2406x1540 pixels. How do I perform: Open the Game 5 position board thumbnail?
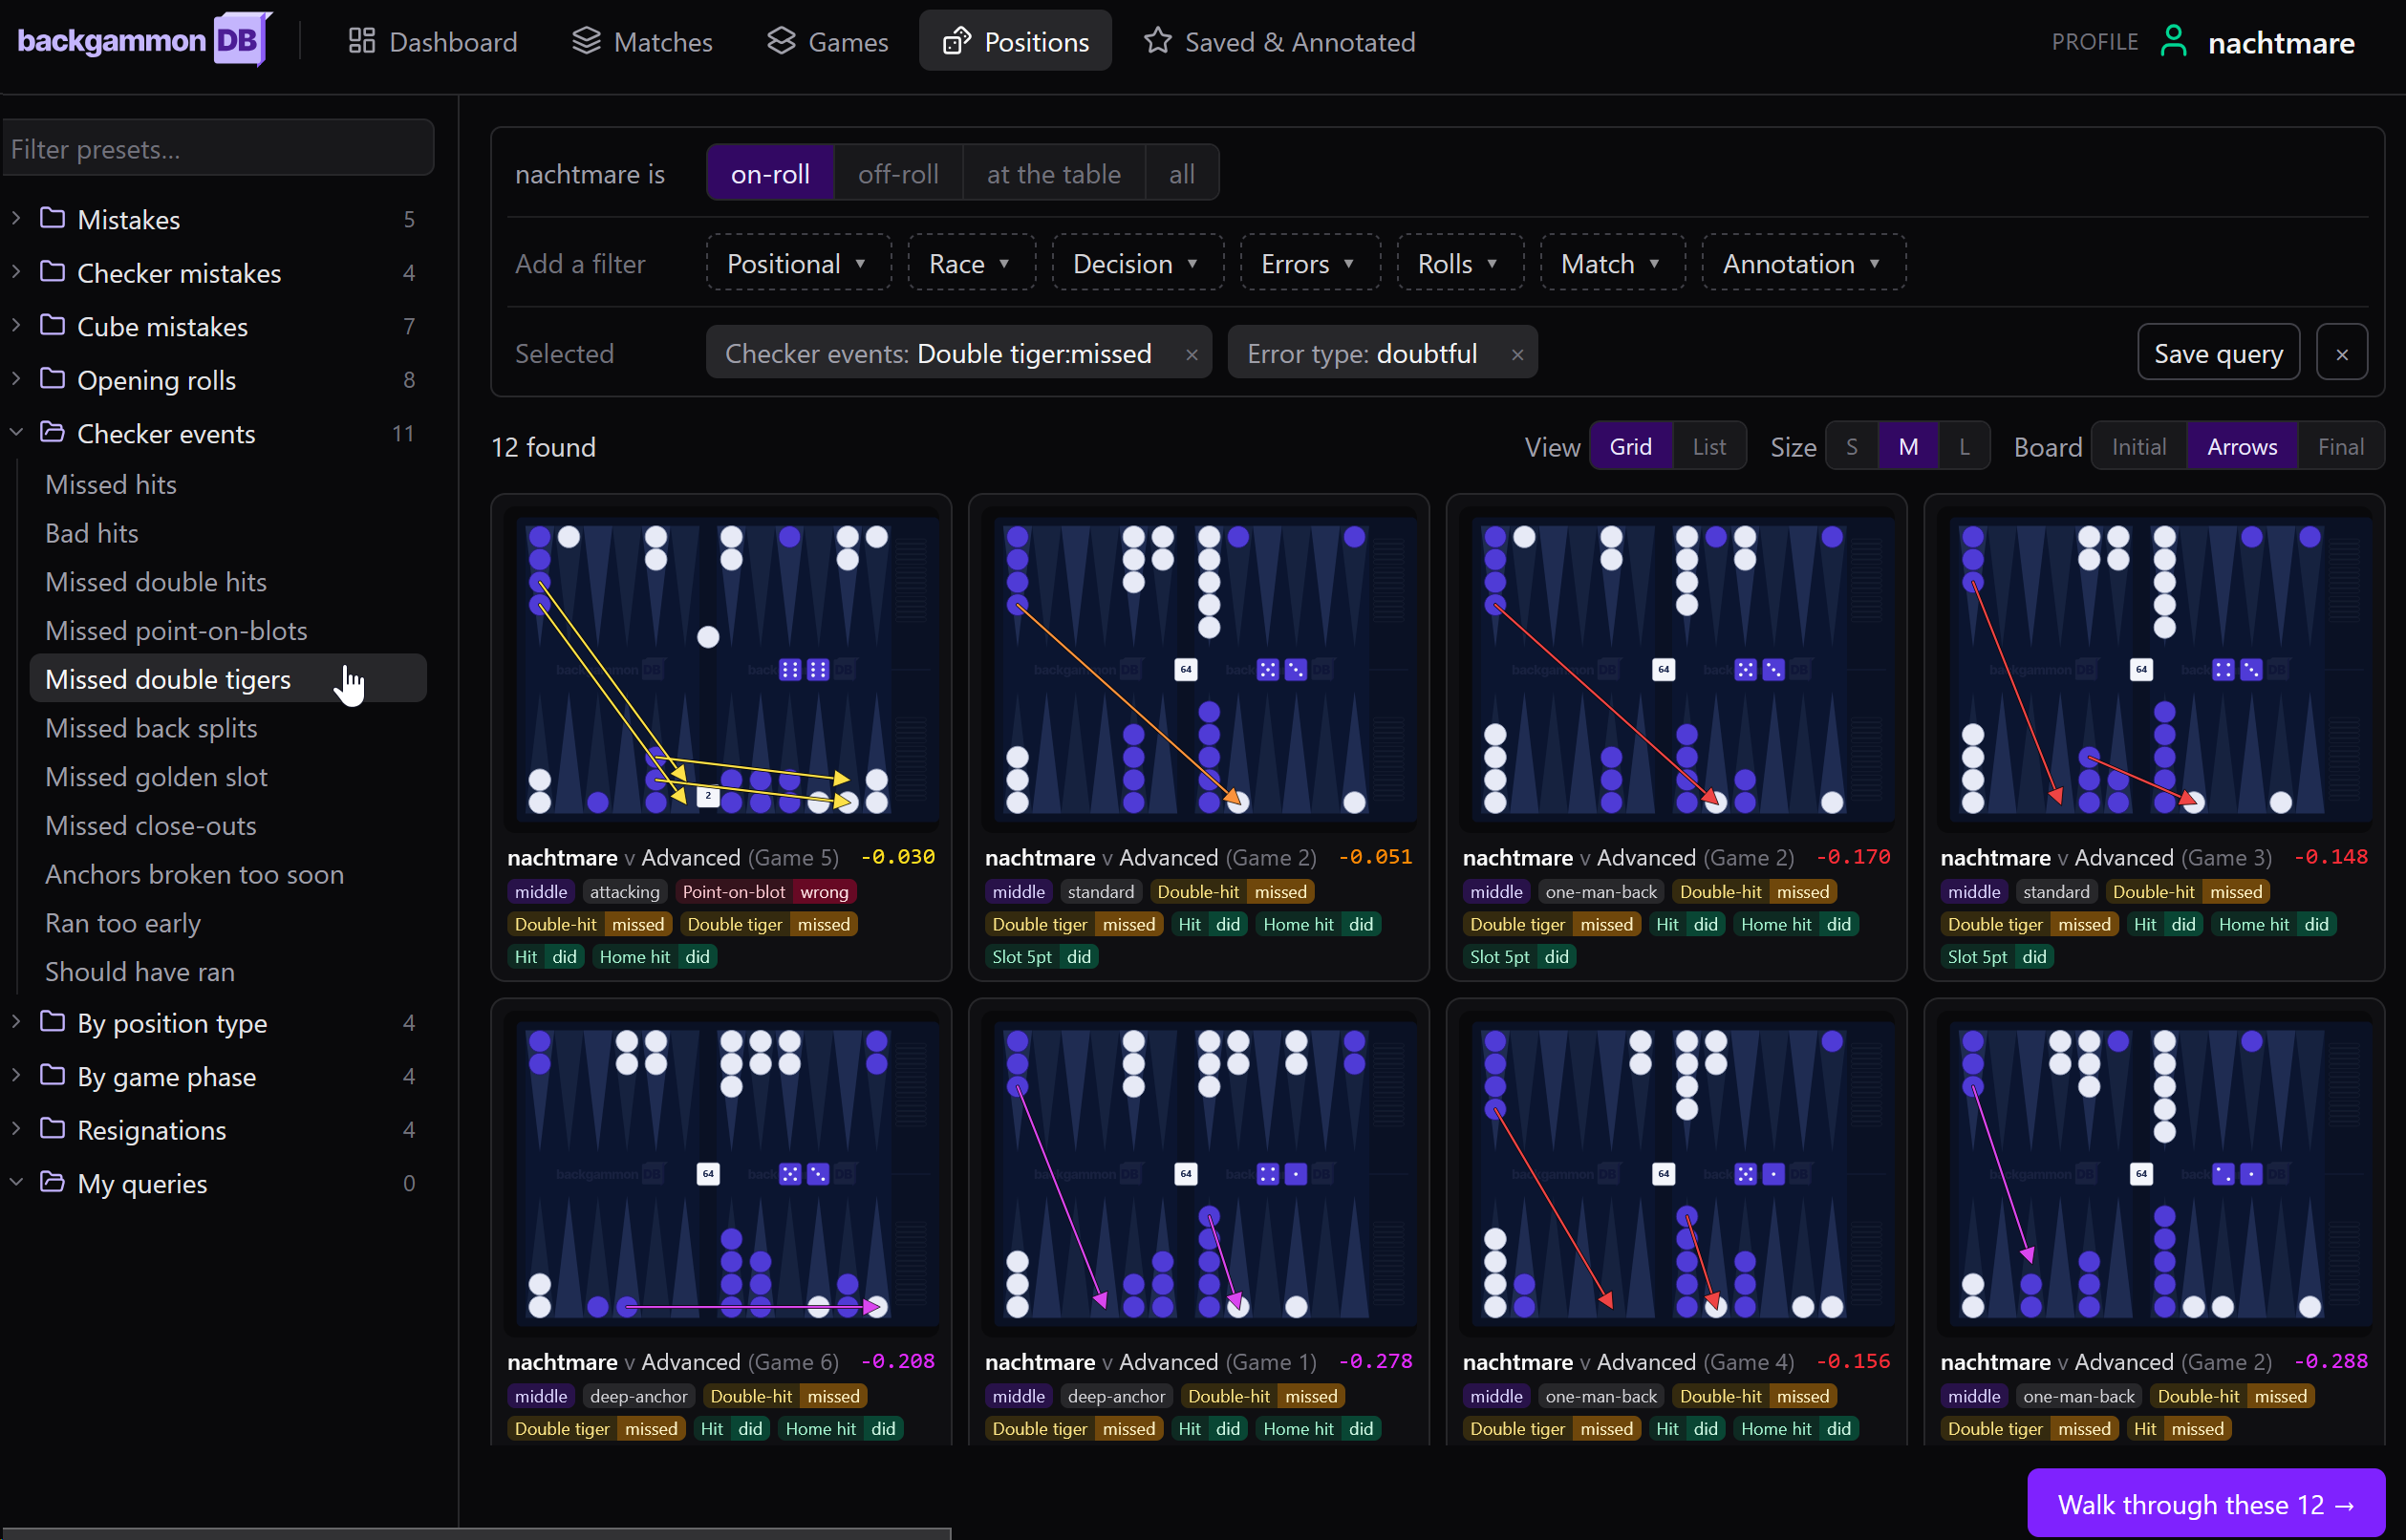(x=721, y=668)
